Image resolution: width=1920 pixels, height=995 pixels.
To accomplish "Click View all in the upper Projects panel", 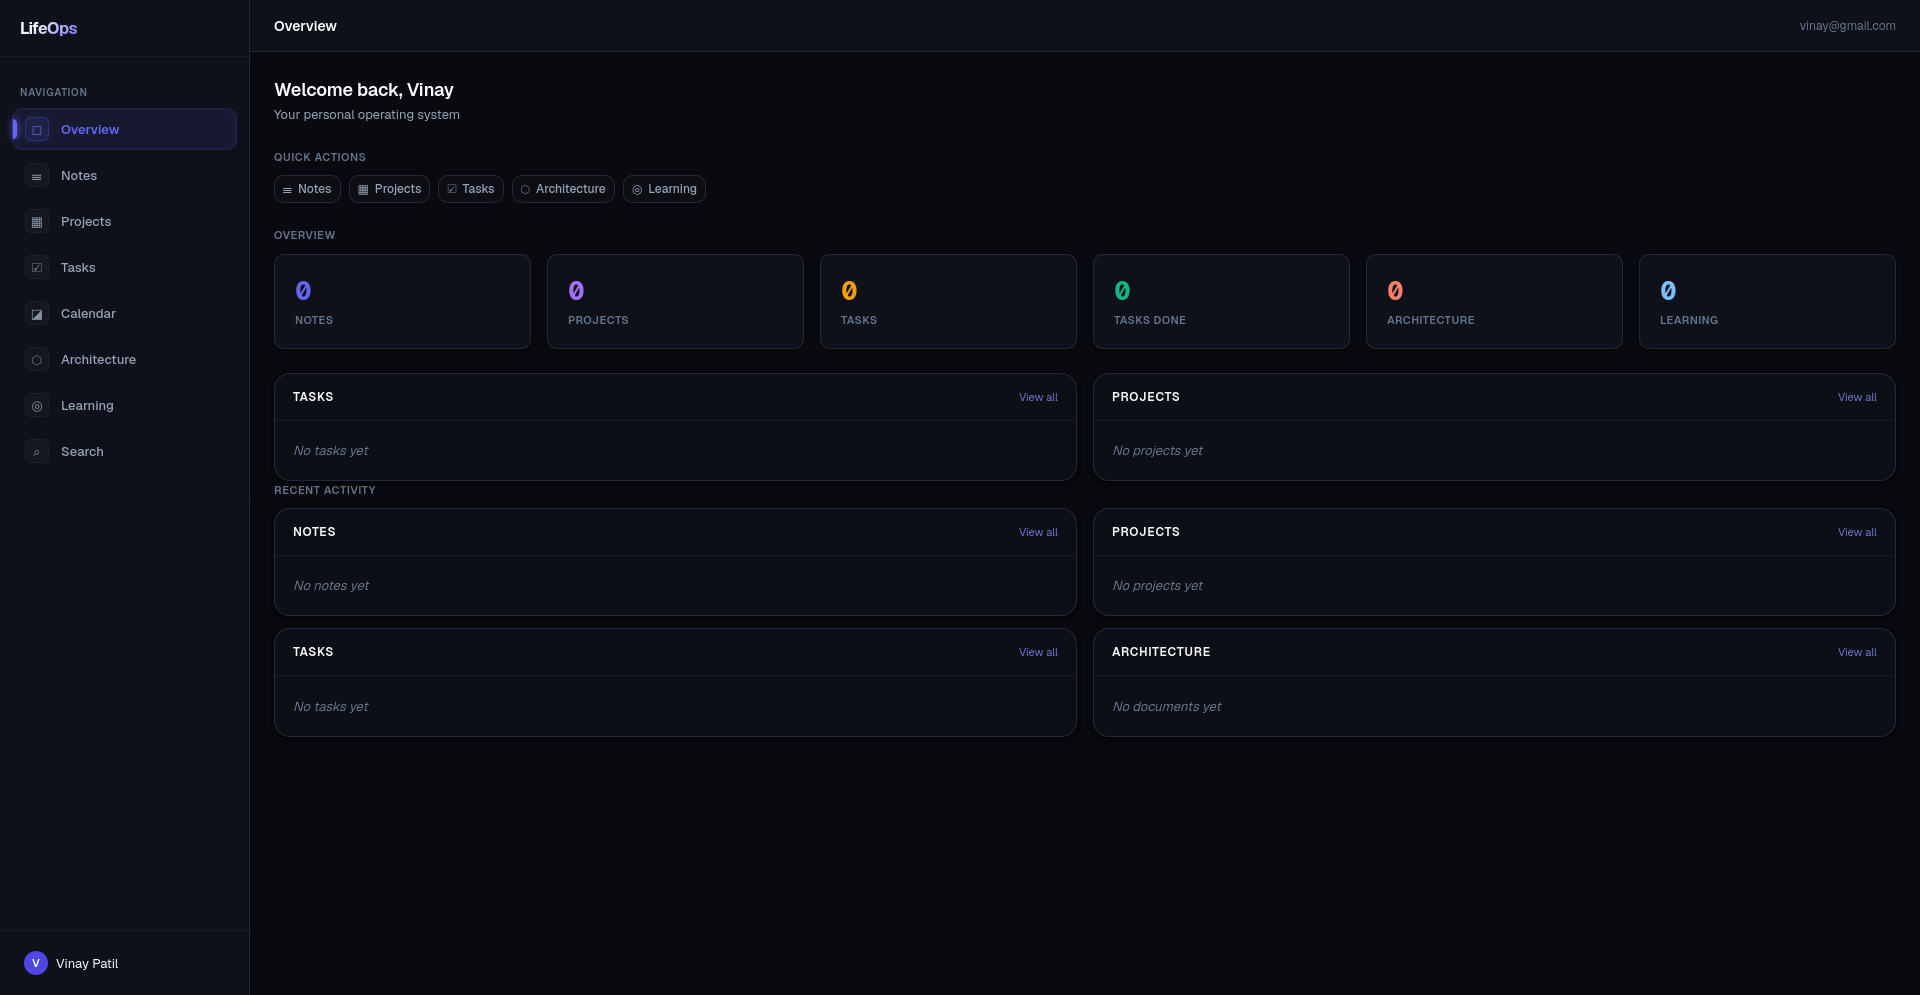I will click(1857, 398).
